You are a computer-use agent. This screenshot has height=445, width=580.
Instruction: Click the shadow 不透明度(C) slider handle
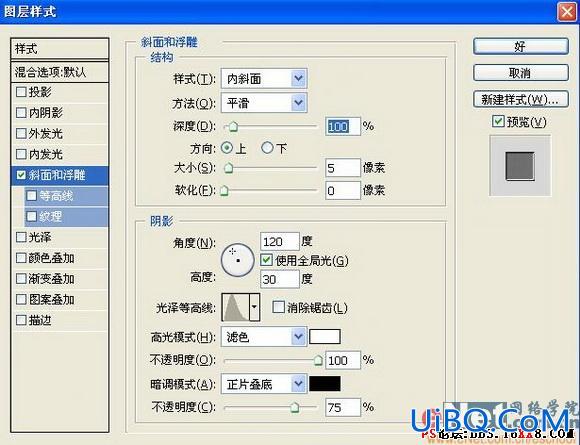(294, 408)
